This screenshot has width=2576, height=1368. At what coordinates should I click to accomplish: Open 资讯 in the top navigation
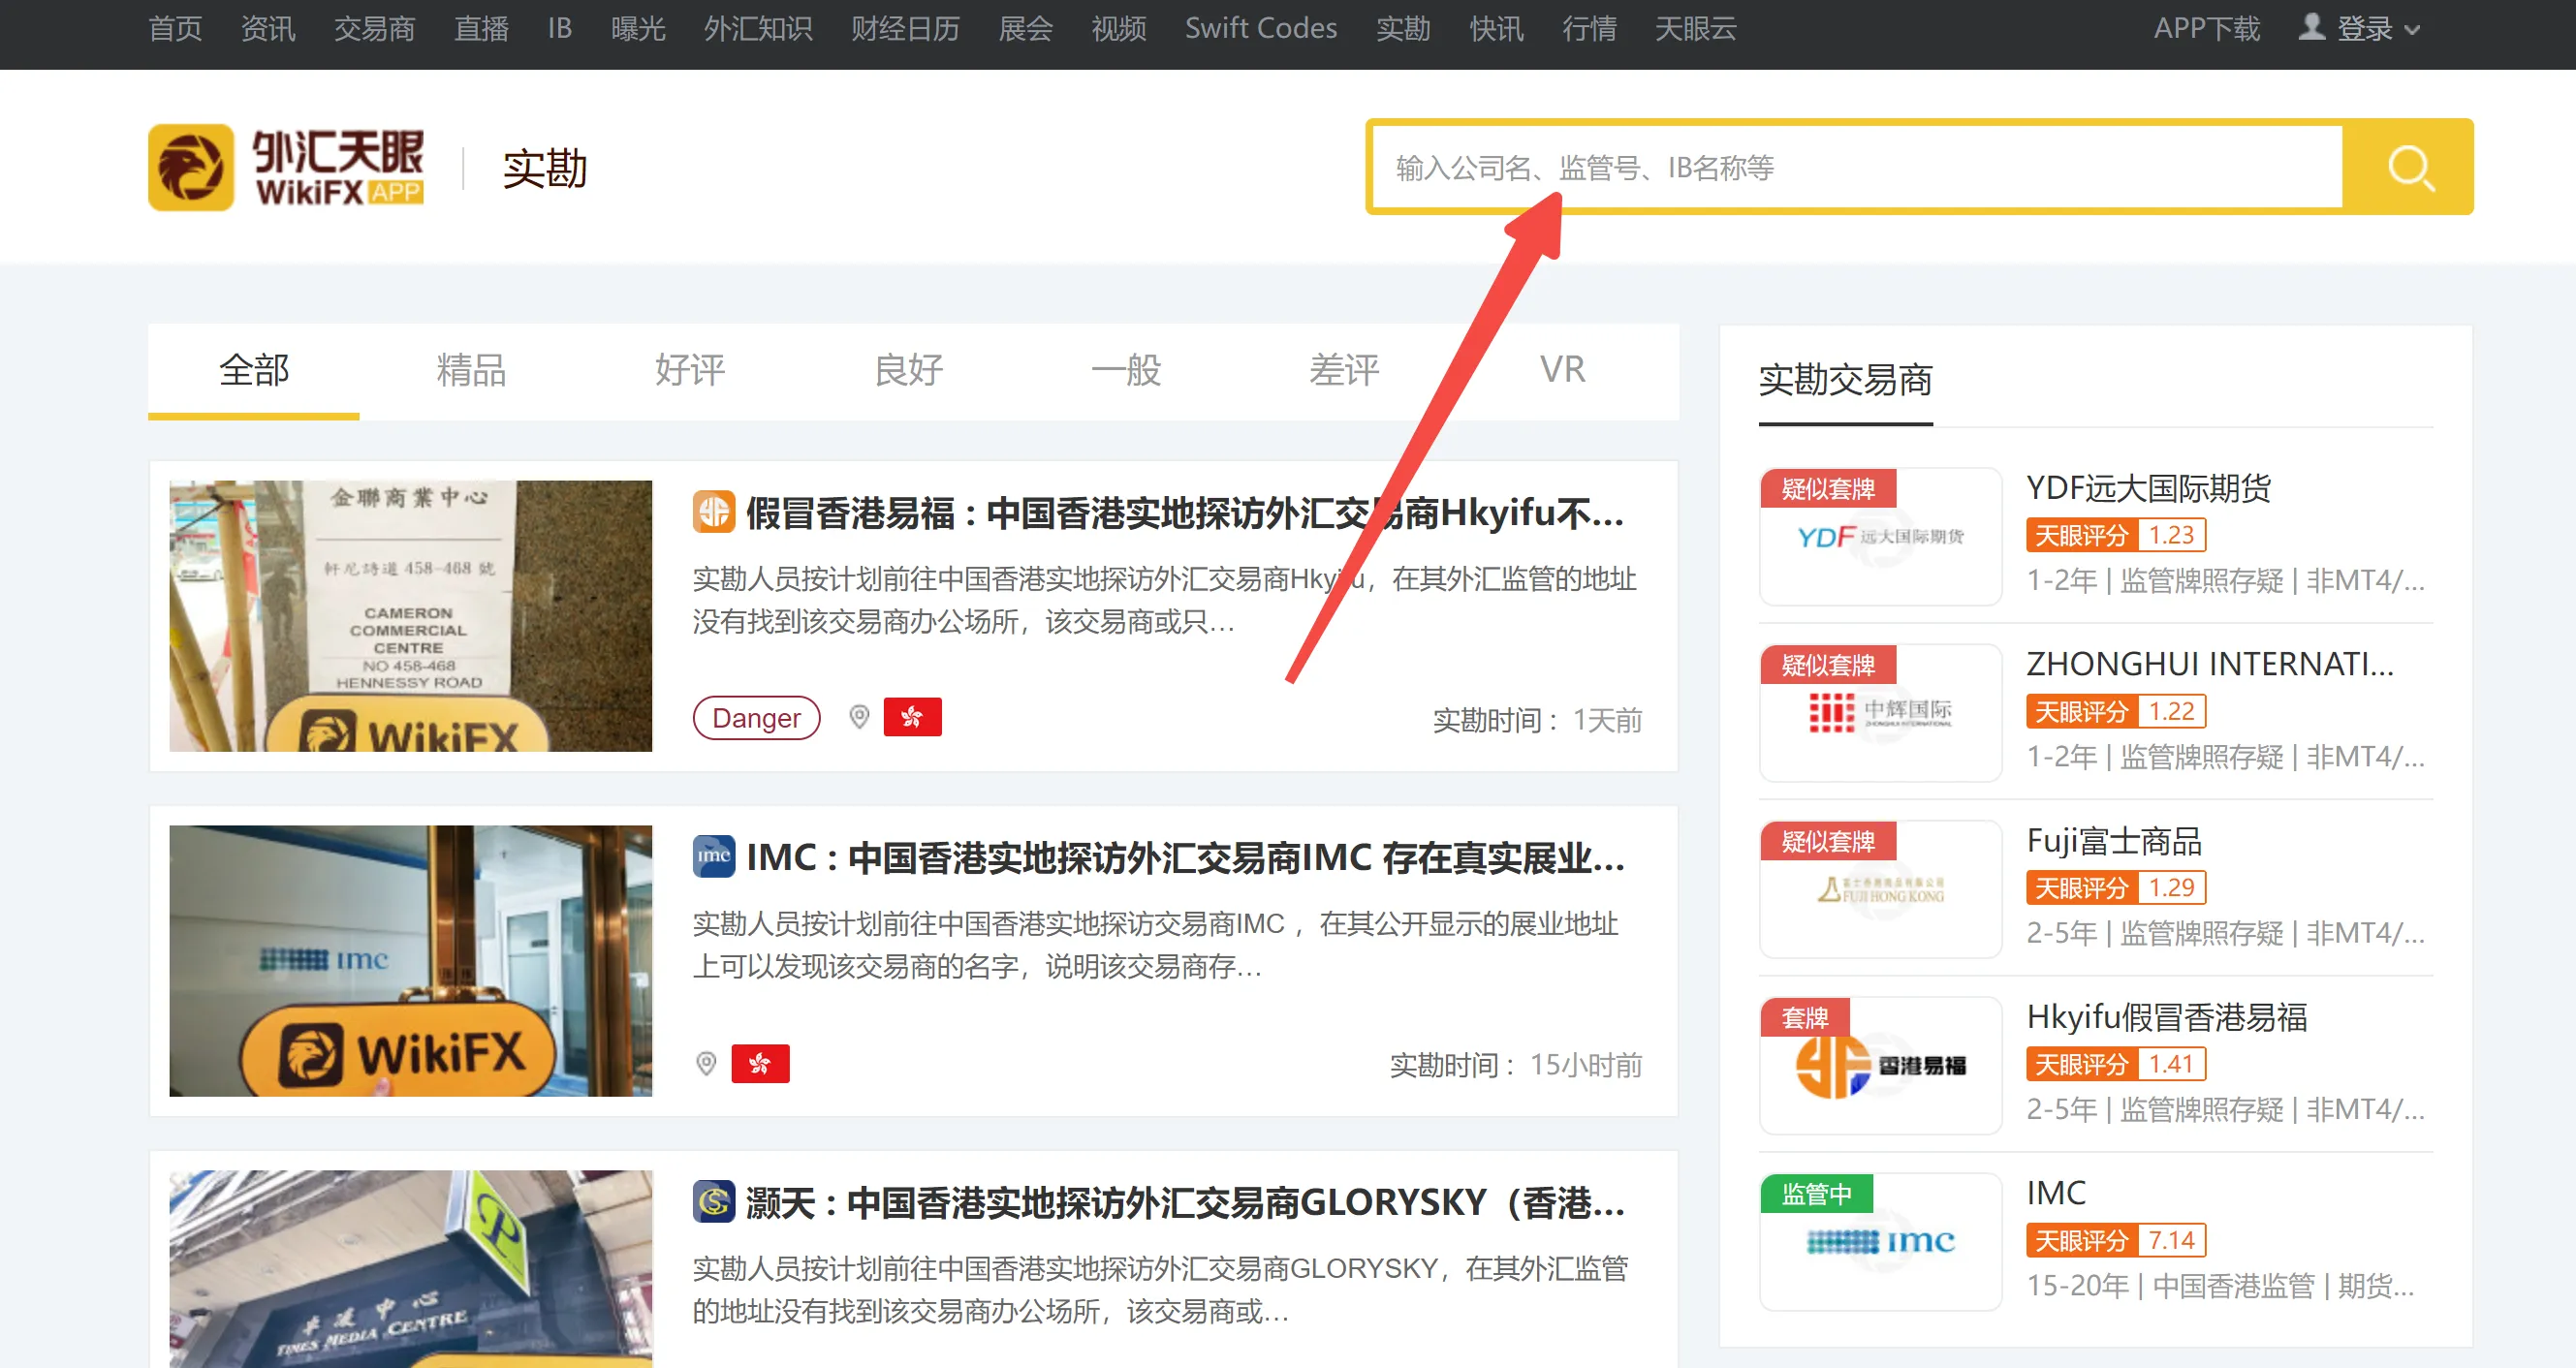coord(268,28)
